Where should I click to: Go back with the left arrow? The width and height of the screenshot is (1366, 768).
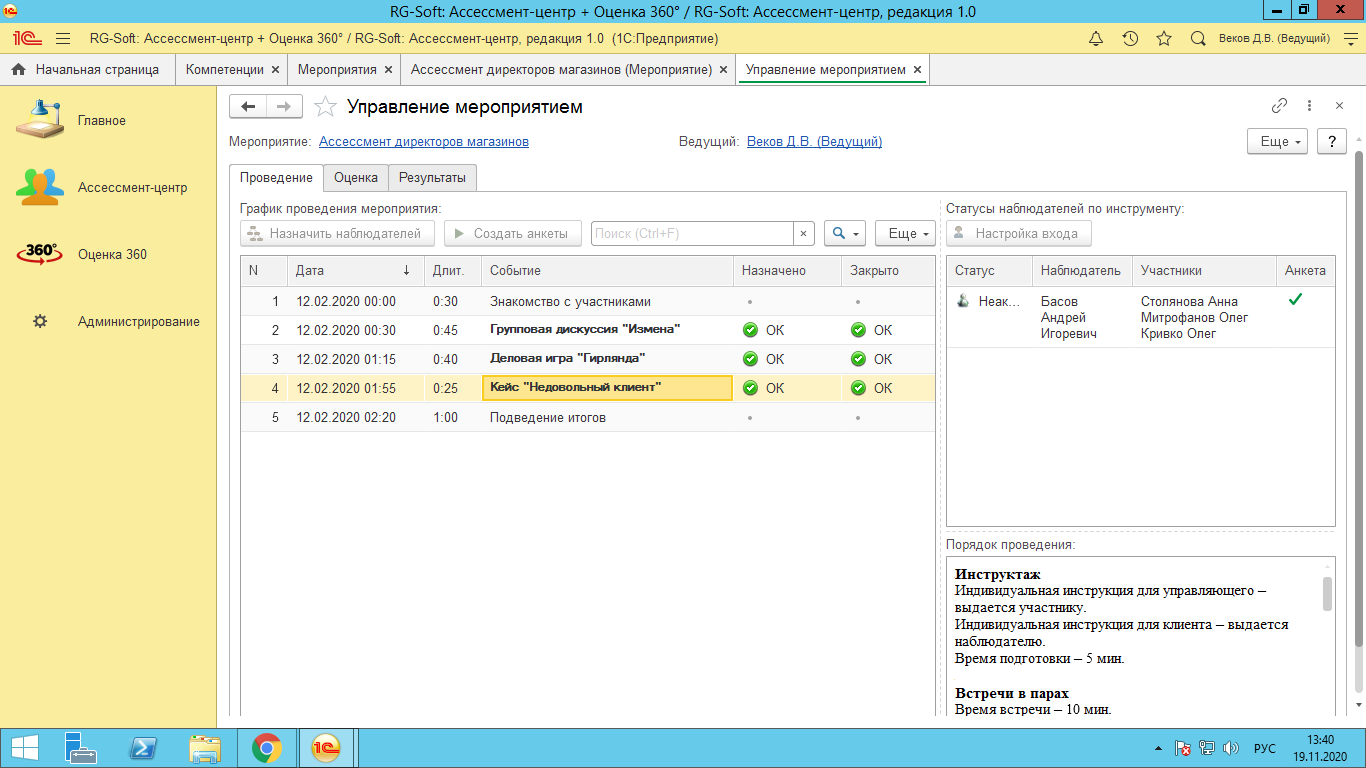pyautogui.click(x=248, y=107)
